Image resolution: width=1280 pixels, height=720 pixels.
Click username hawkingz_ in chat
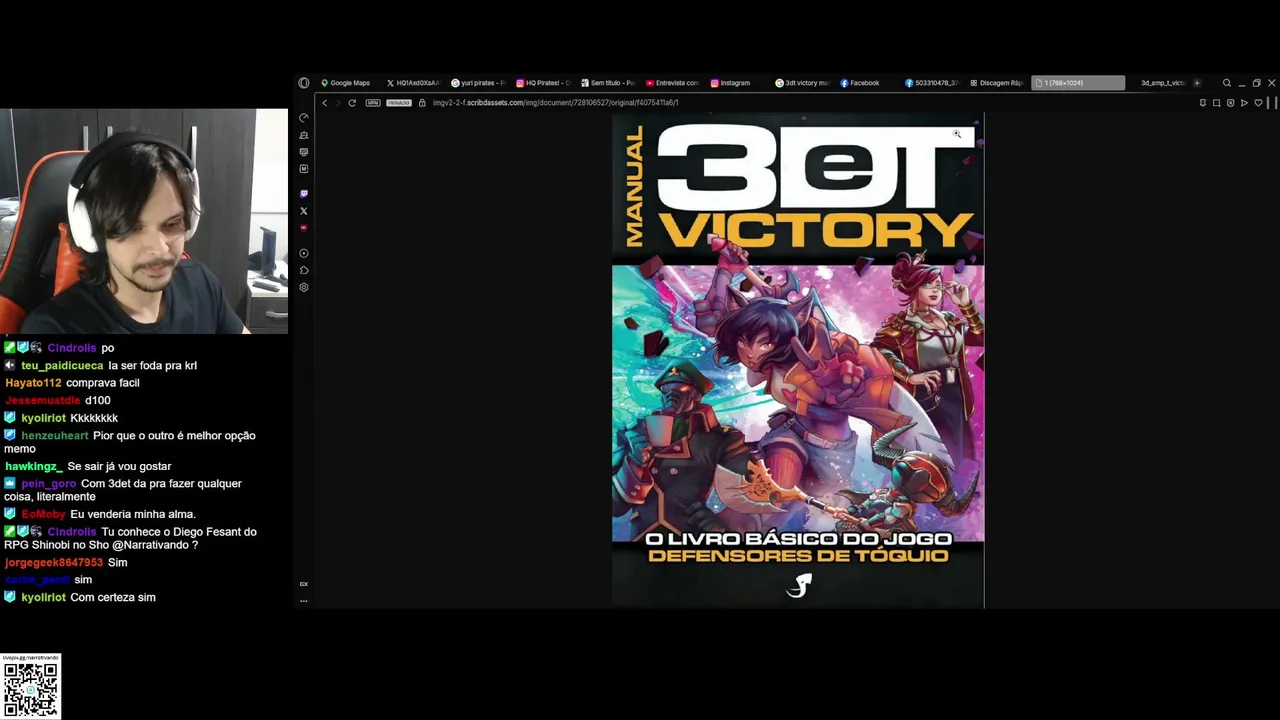[34, 467]
